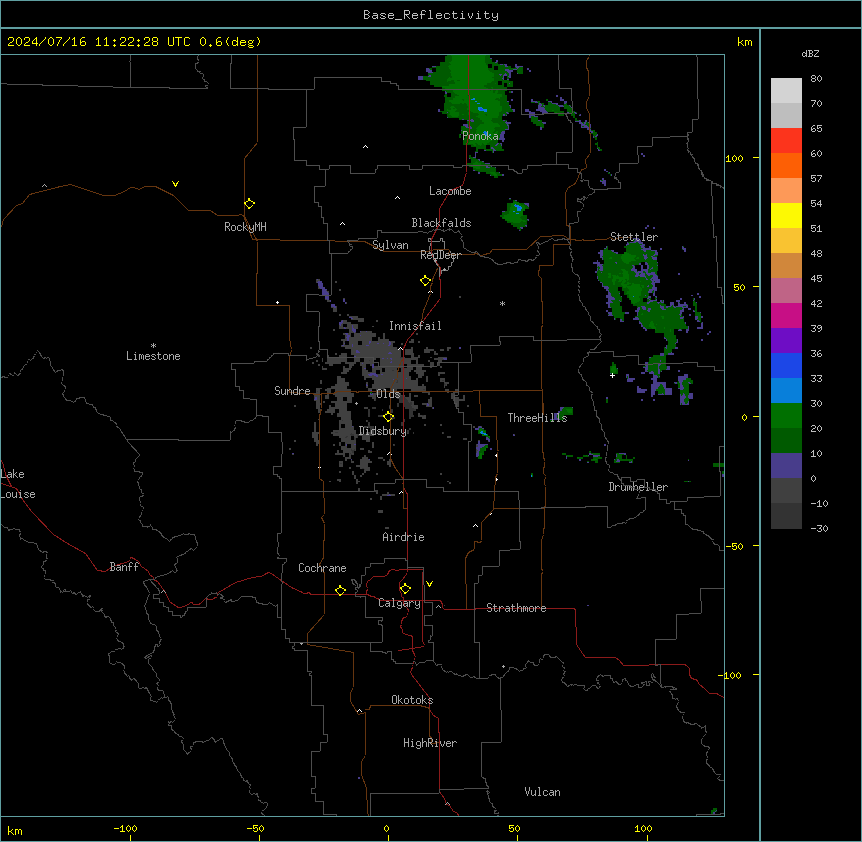Viewport: 862px width, 842px height.
Task: Click the Limestone label
Action: click(x=153, y=356)
